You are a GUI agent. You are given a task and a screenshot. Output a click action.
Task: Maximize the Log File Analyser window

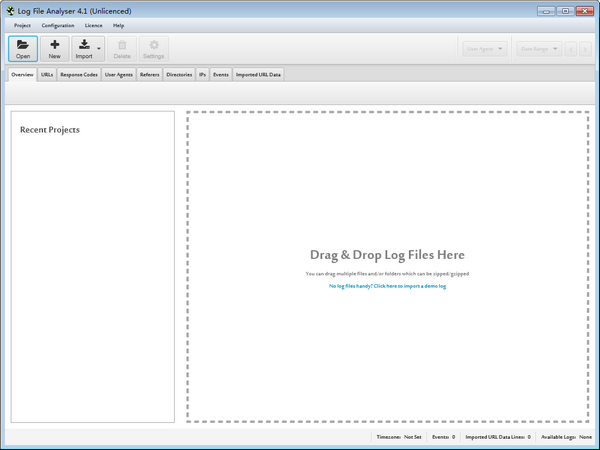pos(565,11)
